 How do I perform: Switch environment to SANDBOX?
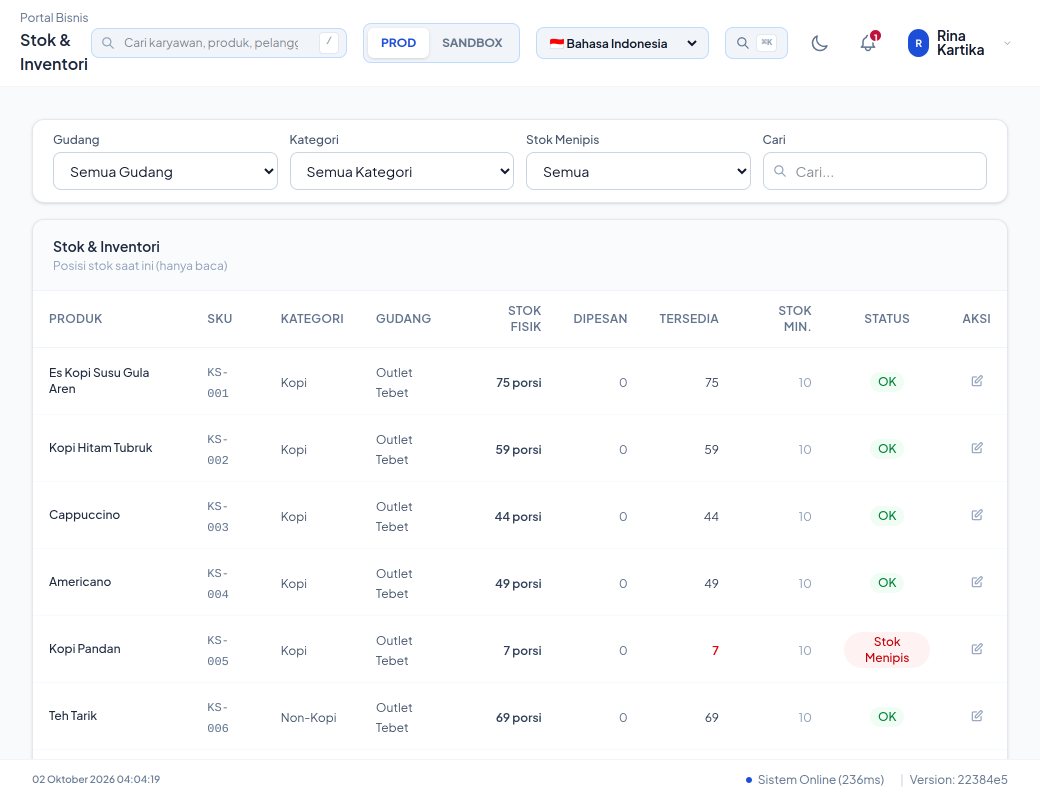coord(472,43)
